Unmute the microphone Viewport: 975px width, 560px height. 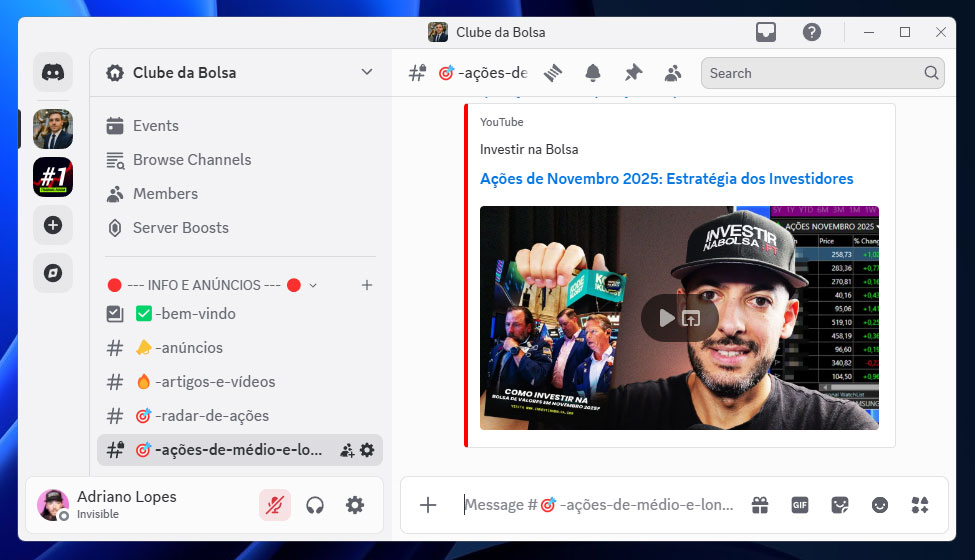[275, 505]
